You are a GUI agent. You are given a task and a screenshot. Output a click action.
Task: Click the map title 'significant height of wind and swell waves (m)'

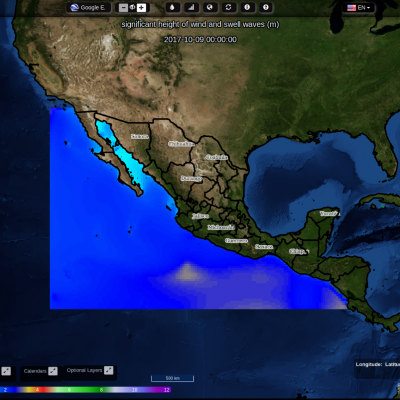click(200, 24)
